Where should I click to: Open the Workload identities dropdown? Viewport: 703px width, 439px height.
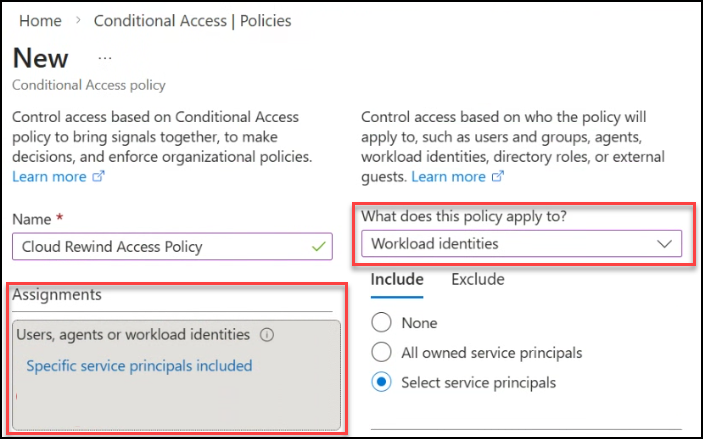click(x=520, y=243)
